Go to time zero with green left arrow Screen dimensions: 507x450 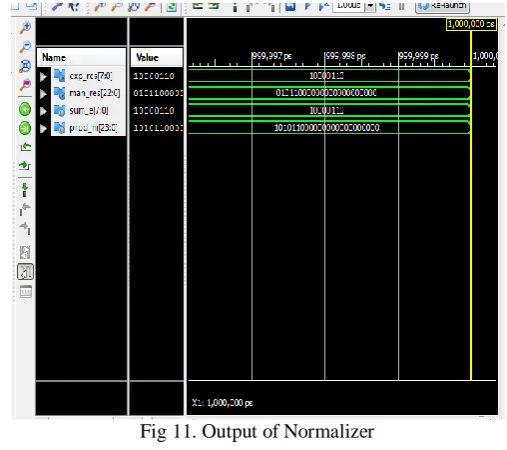click(25, 109)
